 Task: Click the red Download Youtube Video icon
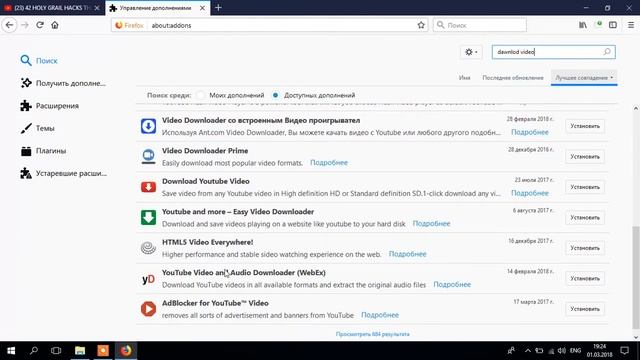(x=148, y=187)
